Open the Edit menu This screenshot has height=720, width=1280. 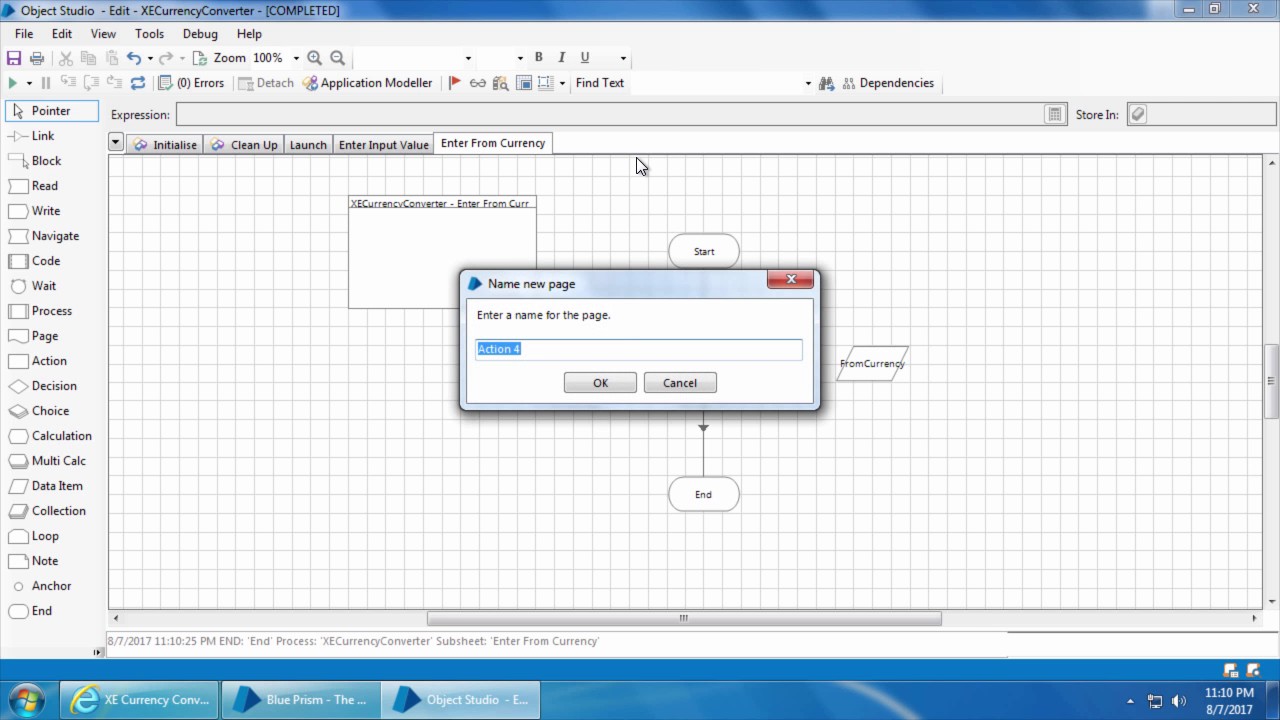click(x=62, y=34)
